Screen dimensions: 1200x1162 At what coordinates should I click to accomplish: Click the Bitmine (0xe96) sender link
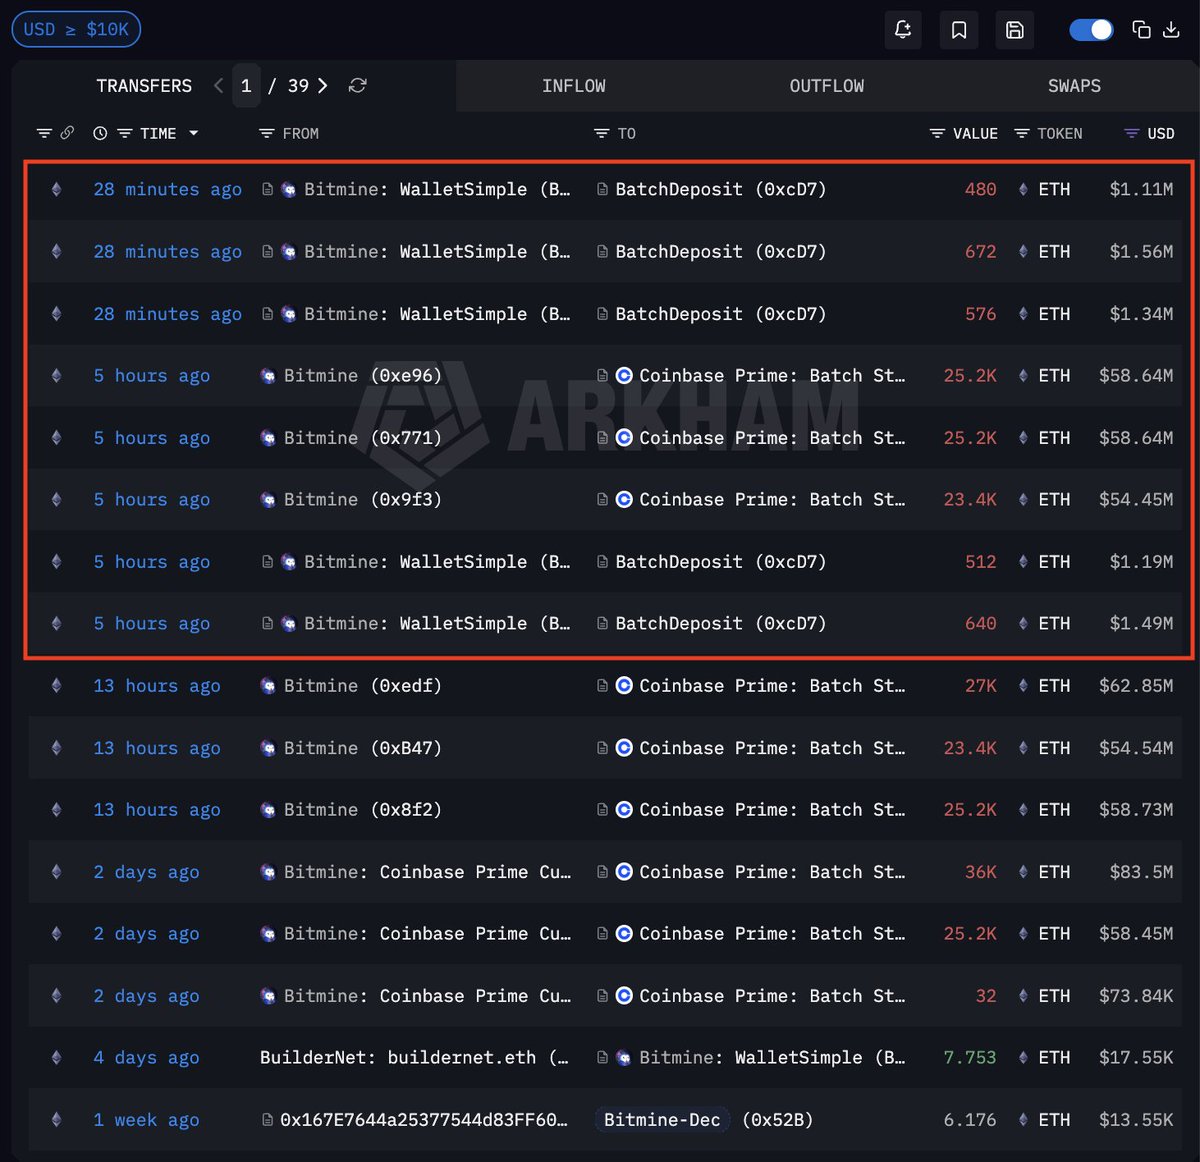tap(362, 375)
